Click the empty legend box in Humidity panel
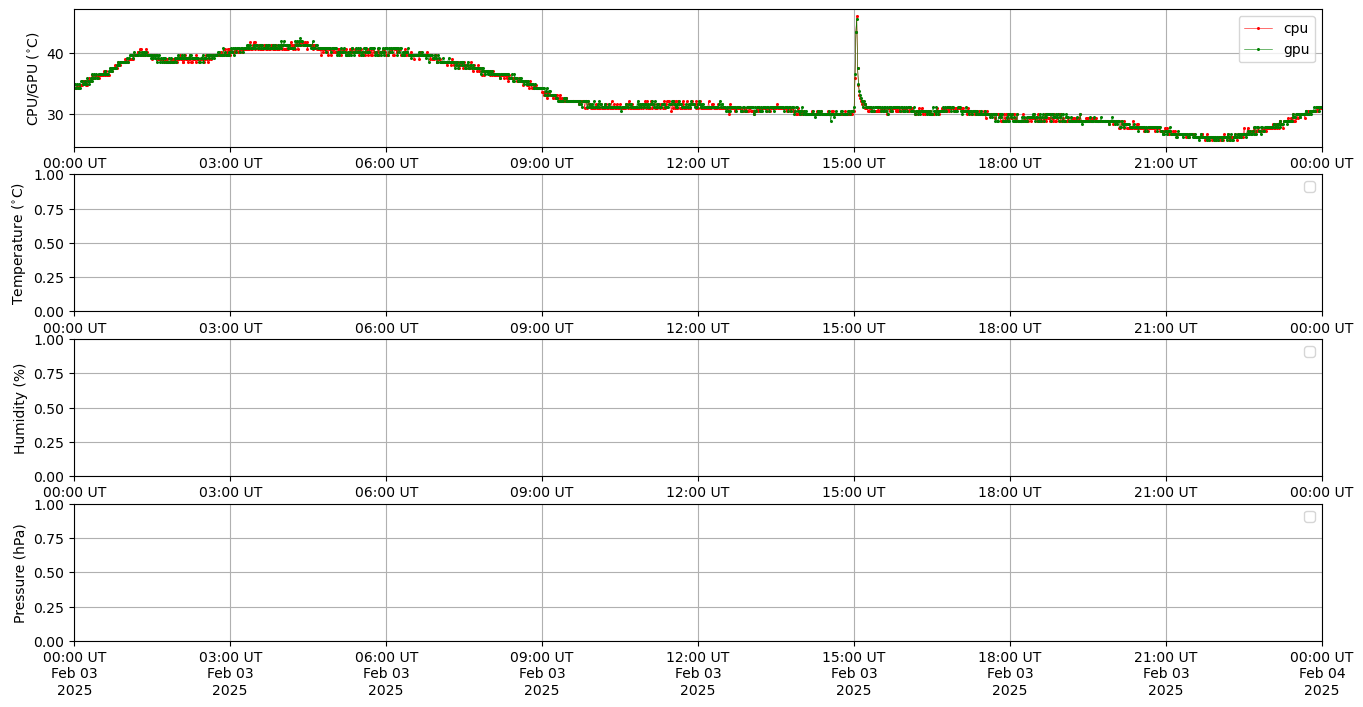The height and width of the screenshot is (707, 1363). [1309, 352]
